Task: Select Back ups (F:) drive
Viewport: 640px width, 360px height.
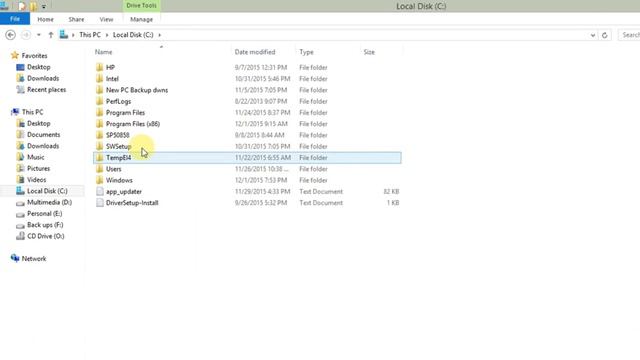Action: [45, 225]
